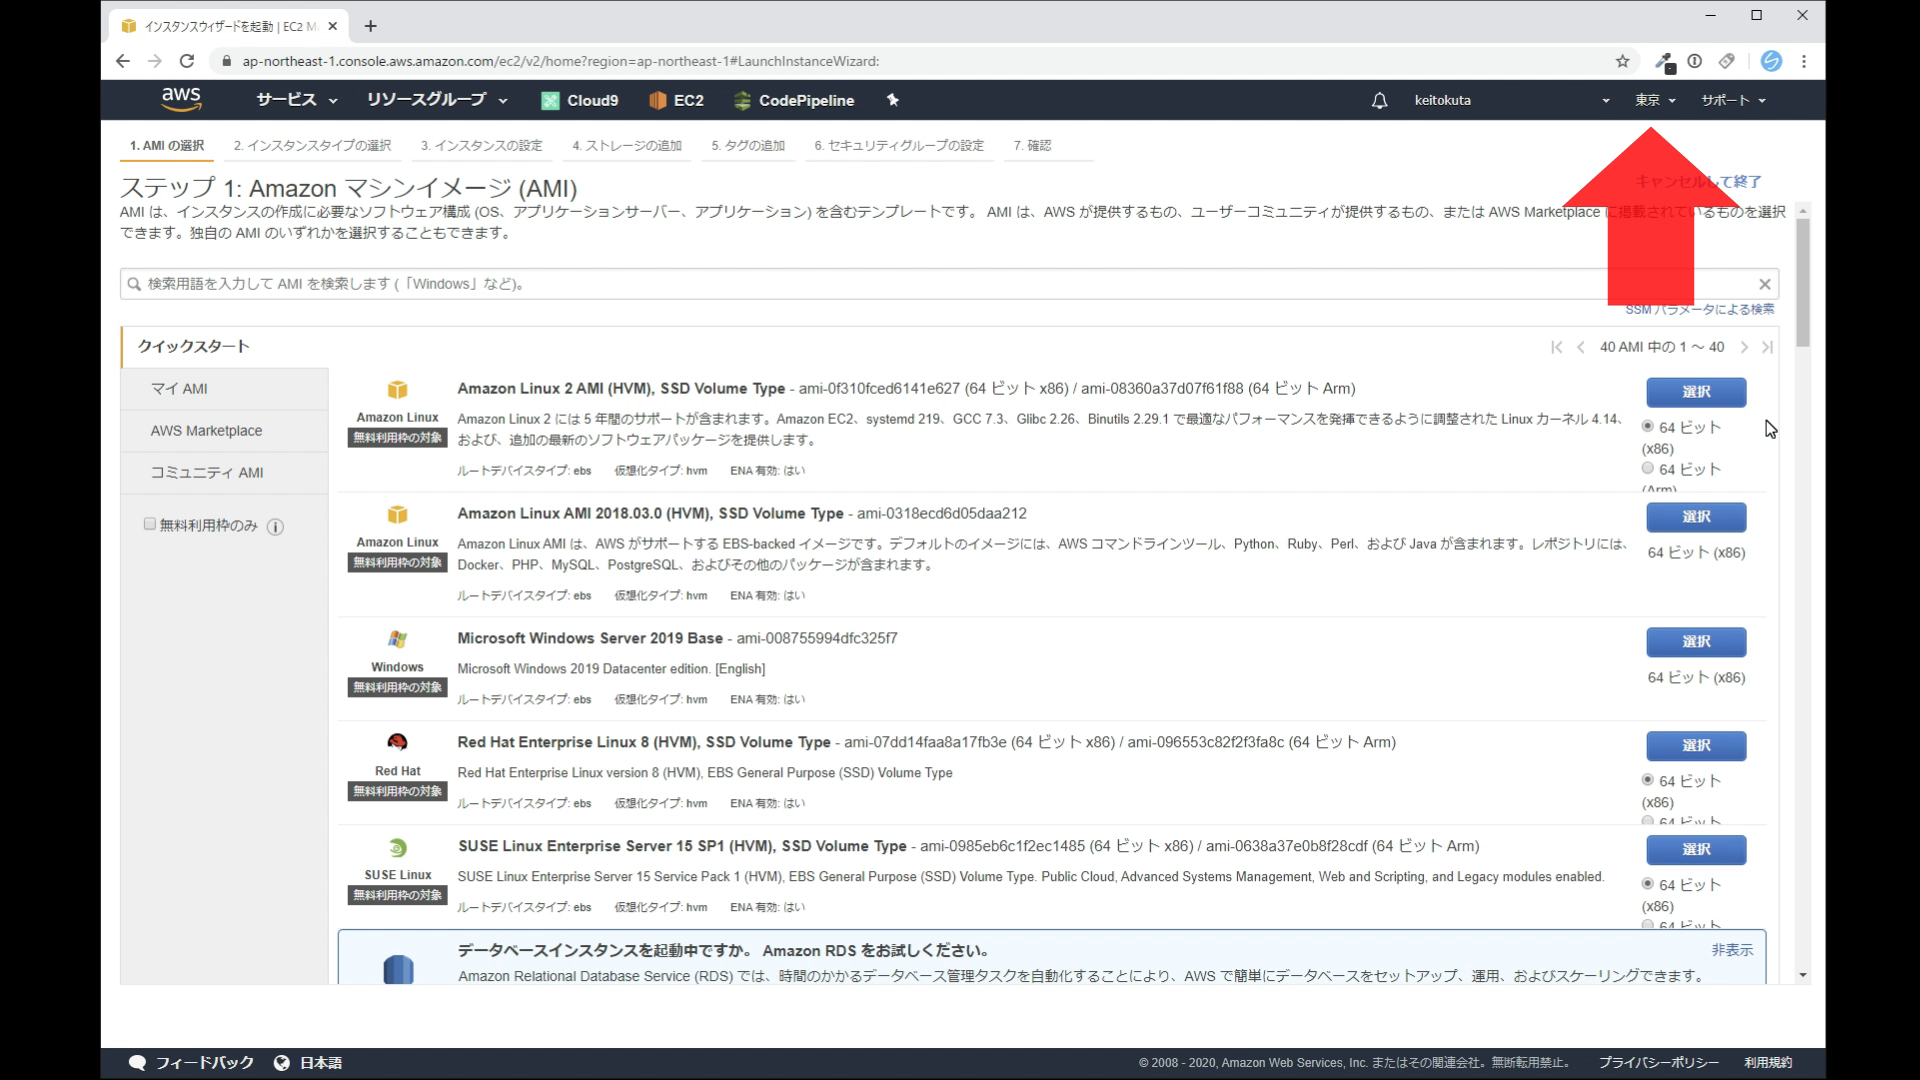Viewport: 1920px width, 1080px height.
Task: Enable the 無料利用枠のみ checkbox
Action: 150,524
